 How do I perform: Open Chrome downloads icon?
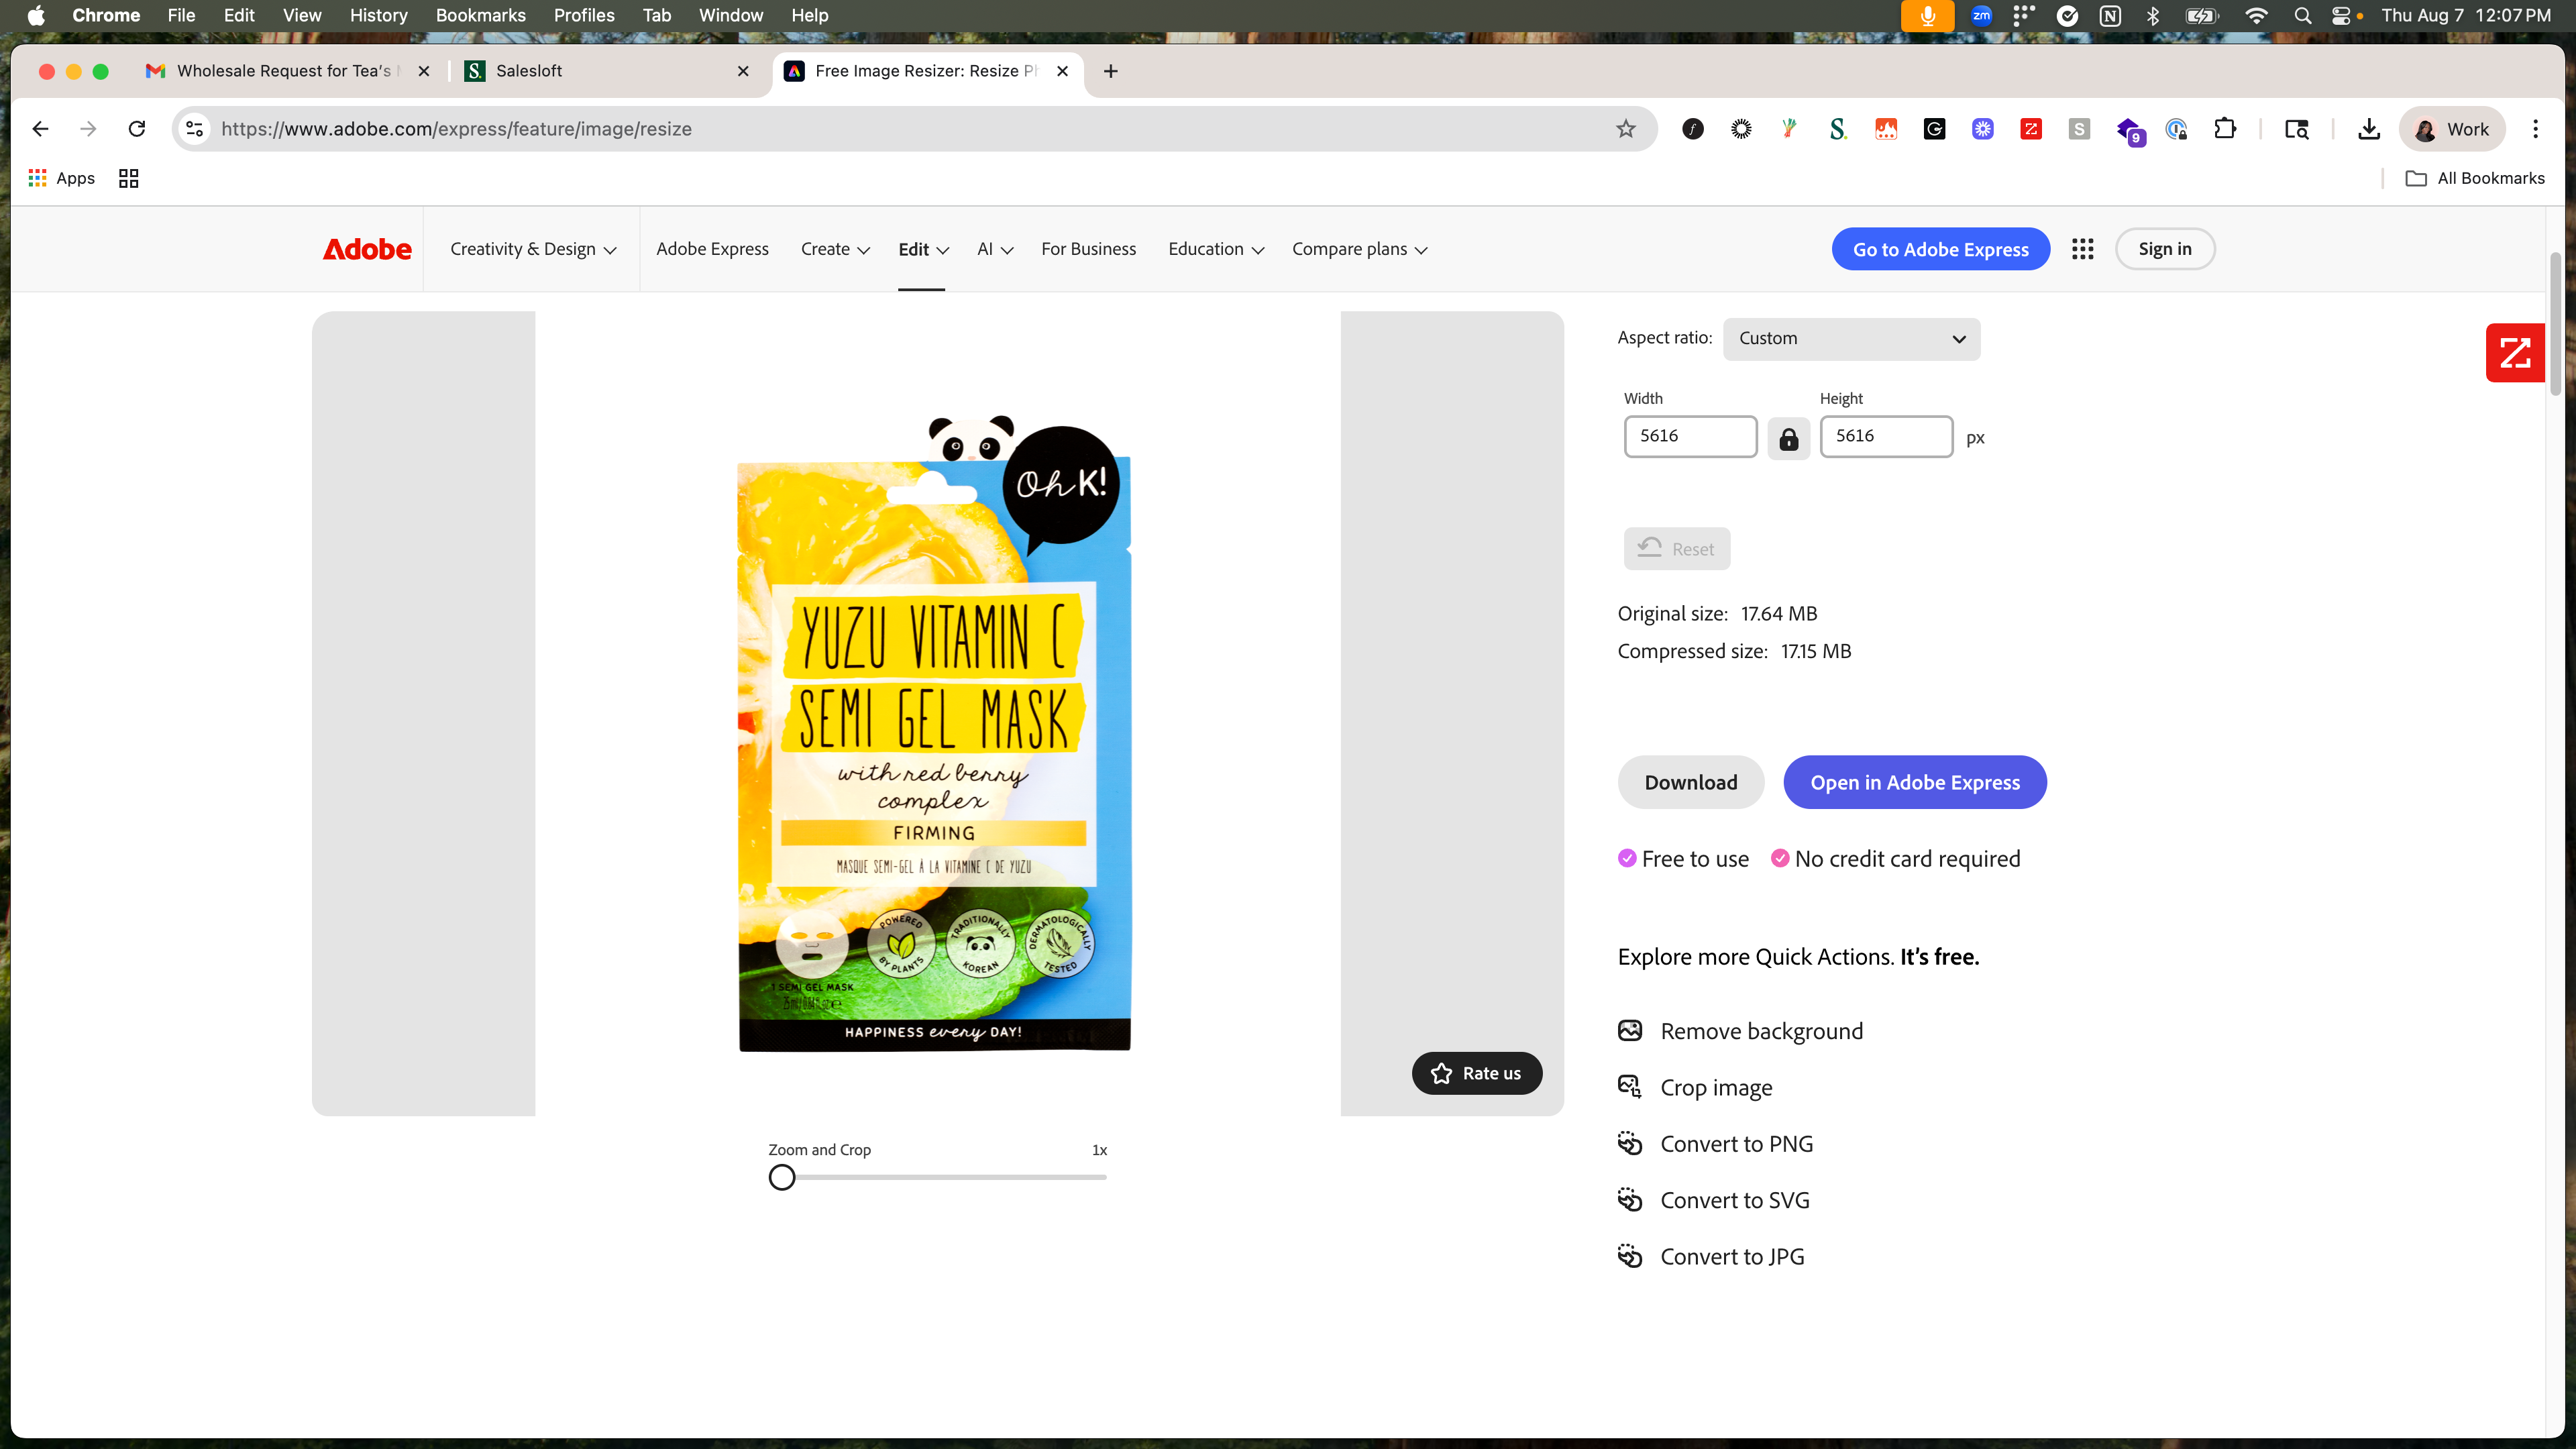click(x=2368, y=129)
